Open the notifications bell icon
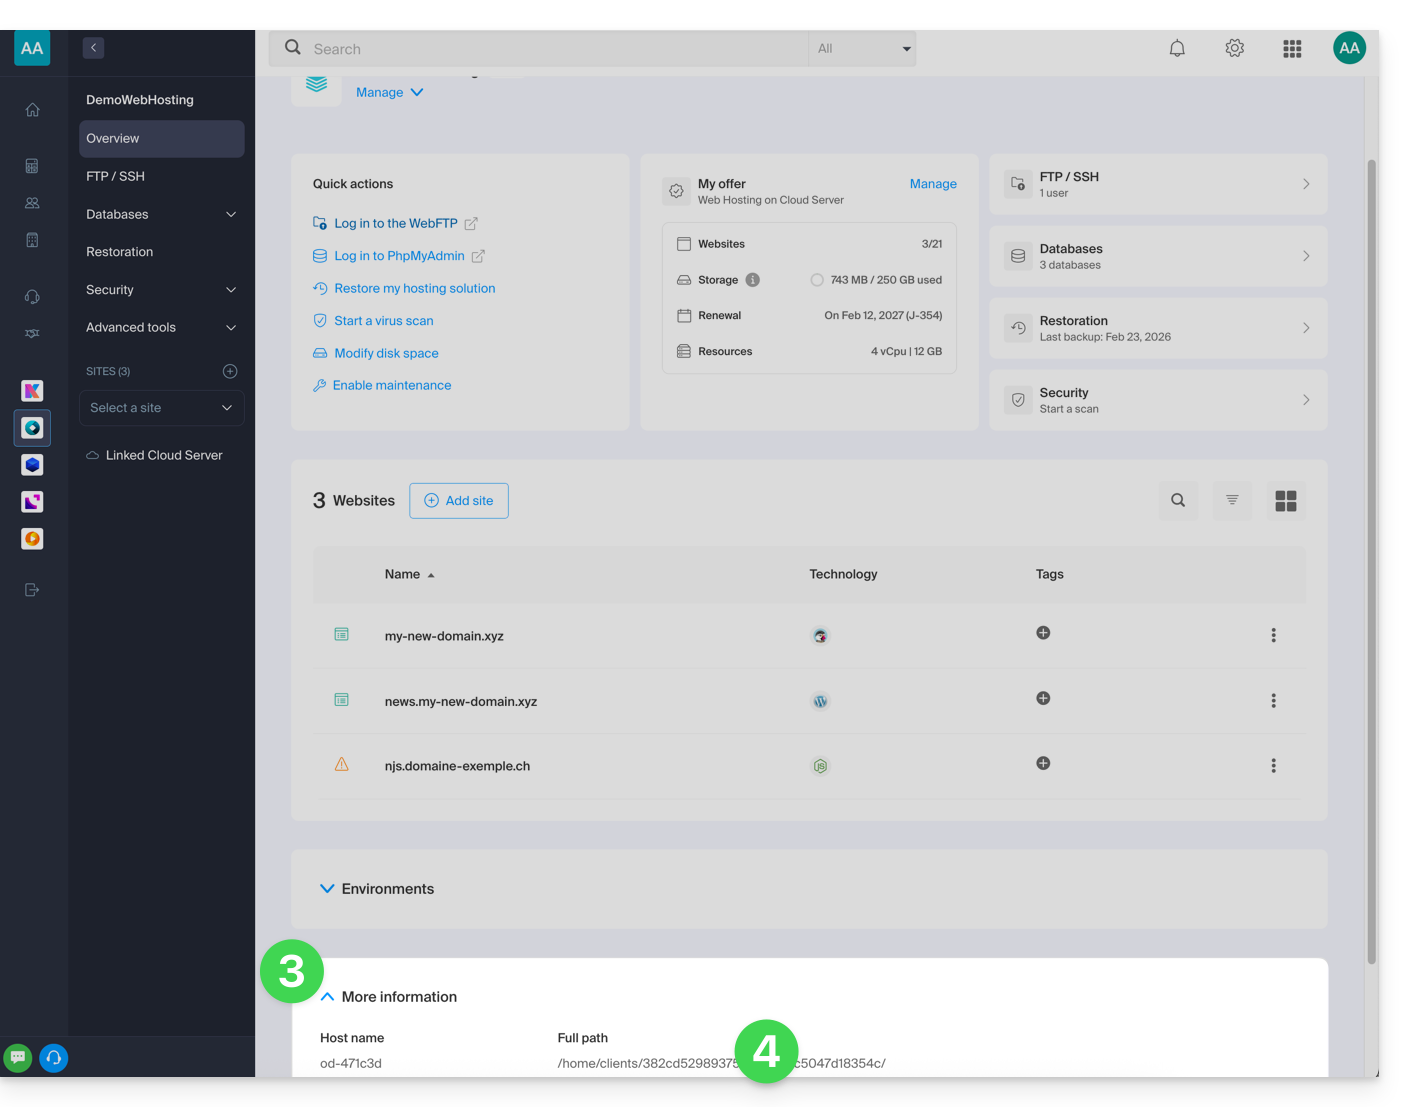 coord(1177,48)
